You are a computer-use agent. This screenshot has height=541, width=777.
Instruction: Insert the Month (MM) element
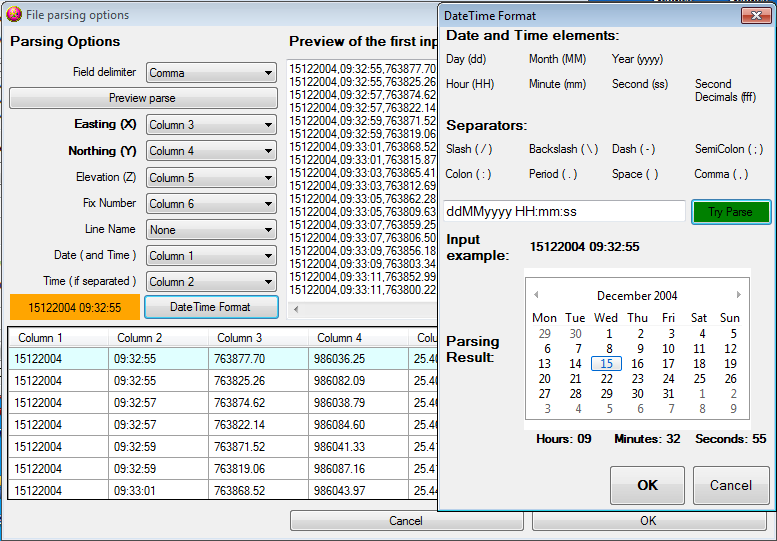tap(557, 59)
